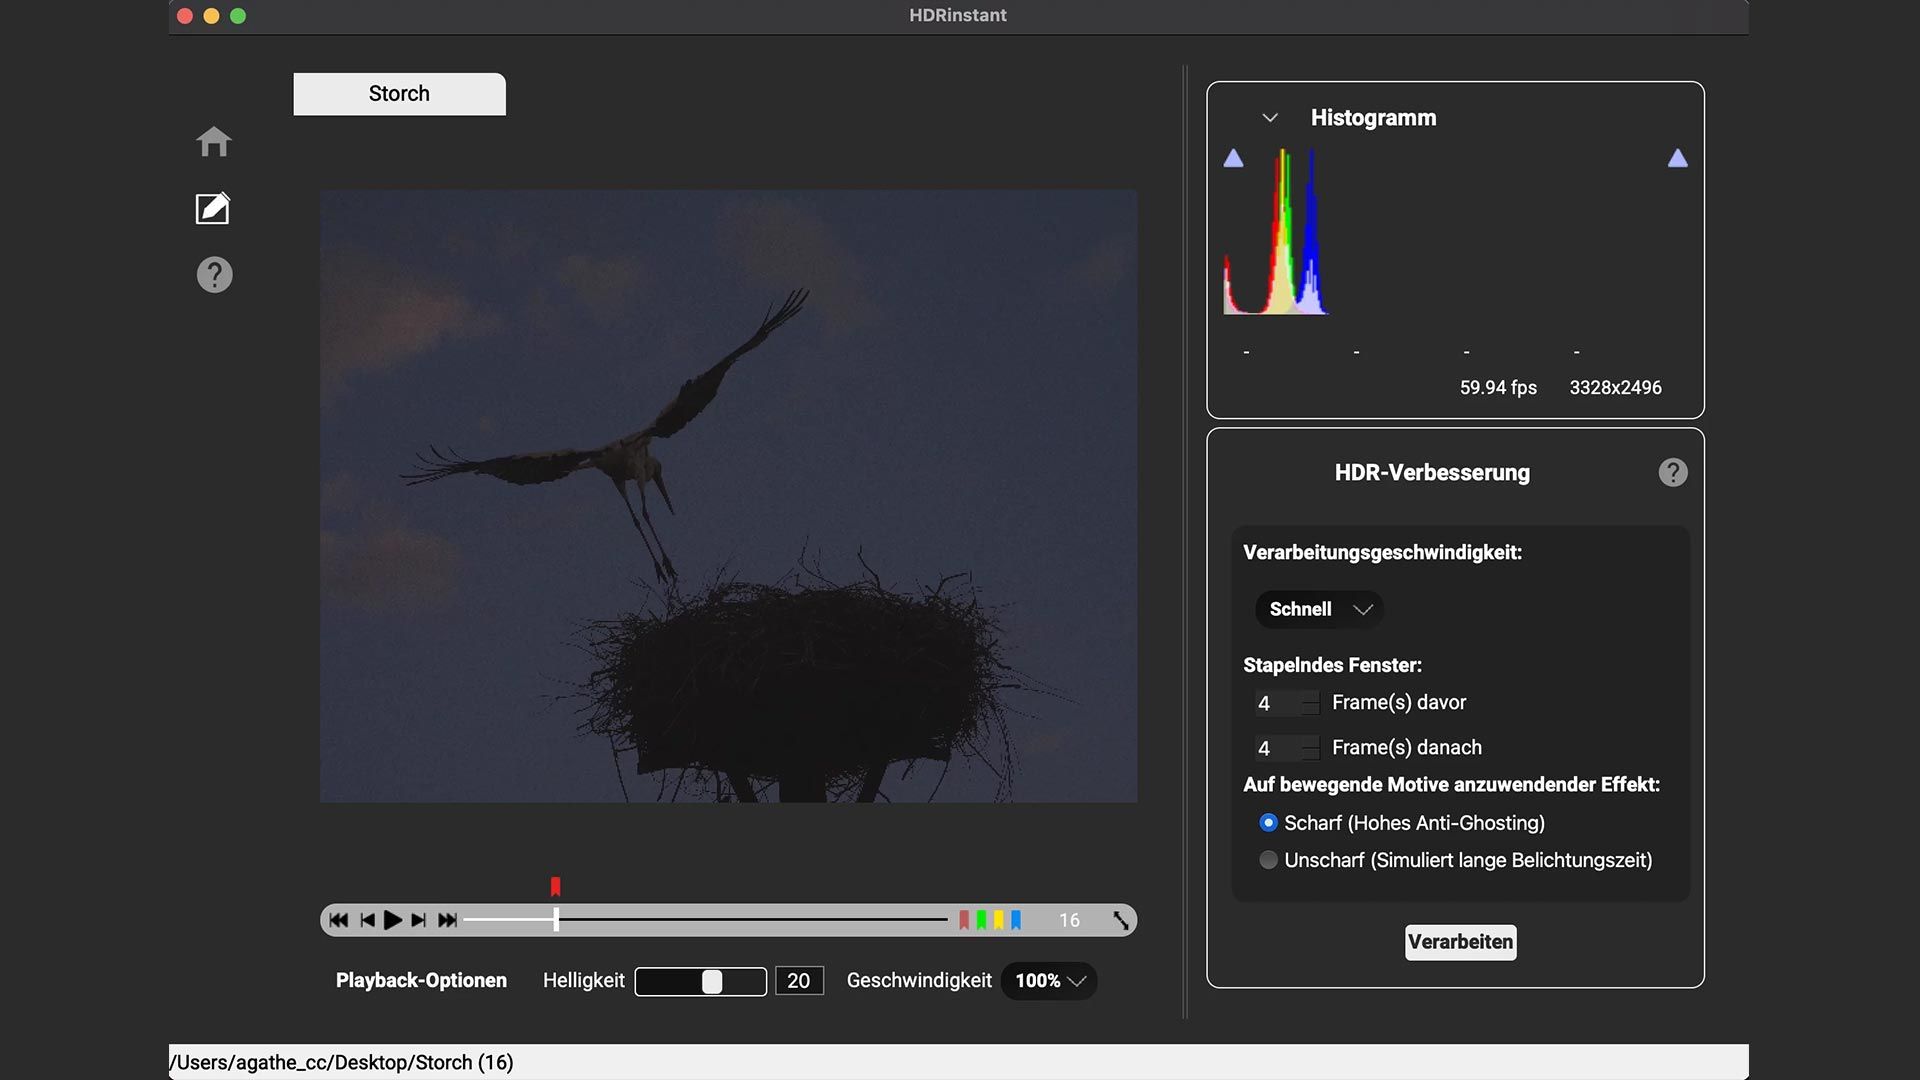Add a blue bookmark marker

click(1016, 920)
